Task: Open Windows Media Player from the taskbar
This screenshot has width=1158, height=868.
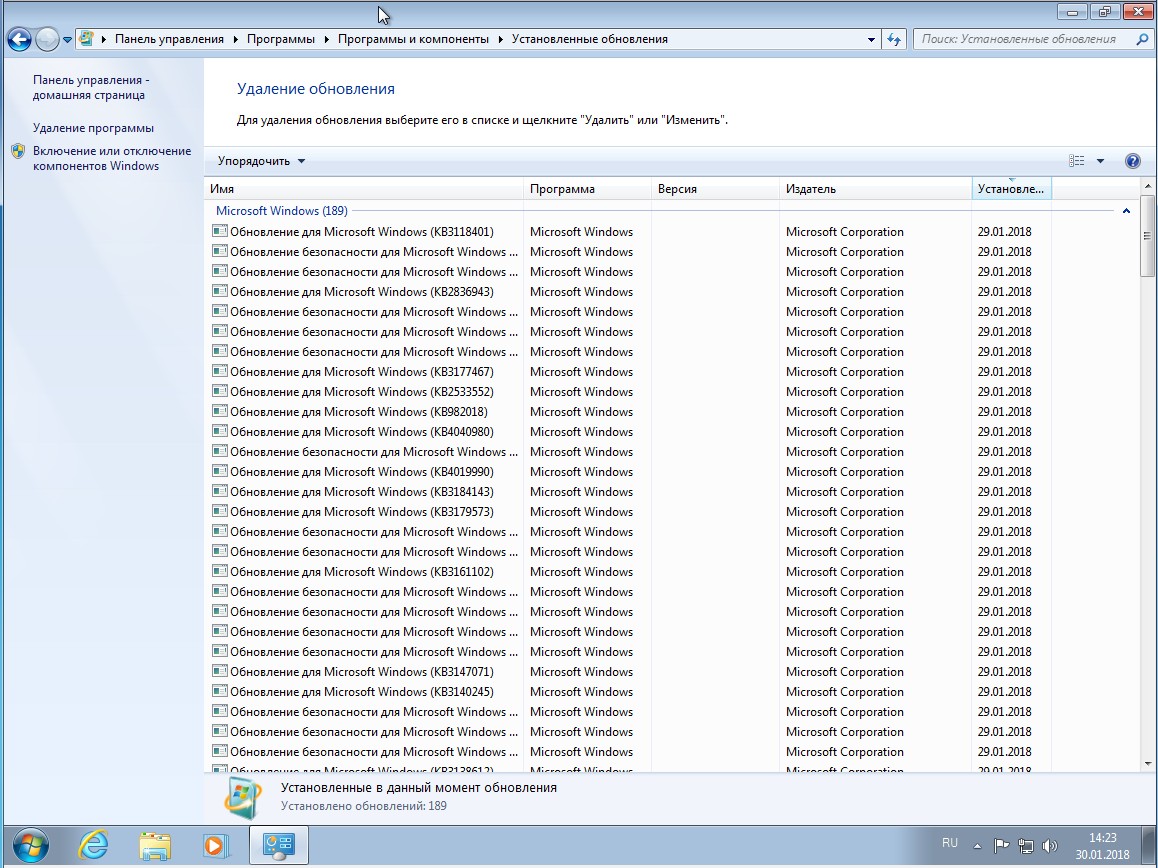Action: pyautogui.click(x=216, y=845)
